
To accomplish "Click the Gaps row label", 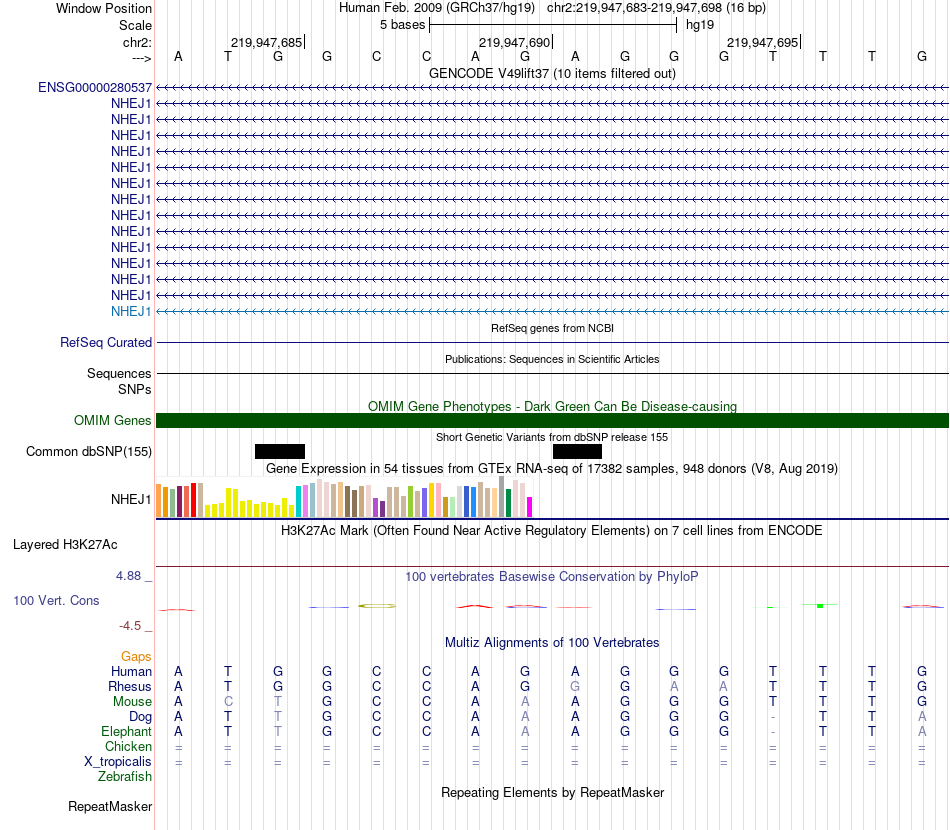I will click(x=136, y=657).
